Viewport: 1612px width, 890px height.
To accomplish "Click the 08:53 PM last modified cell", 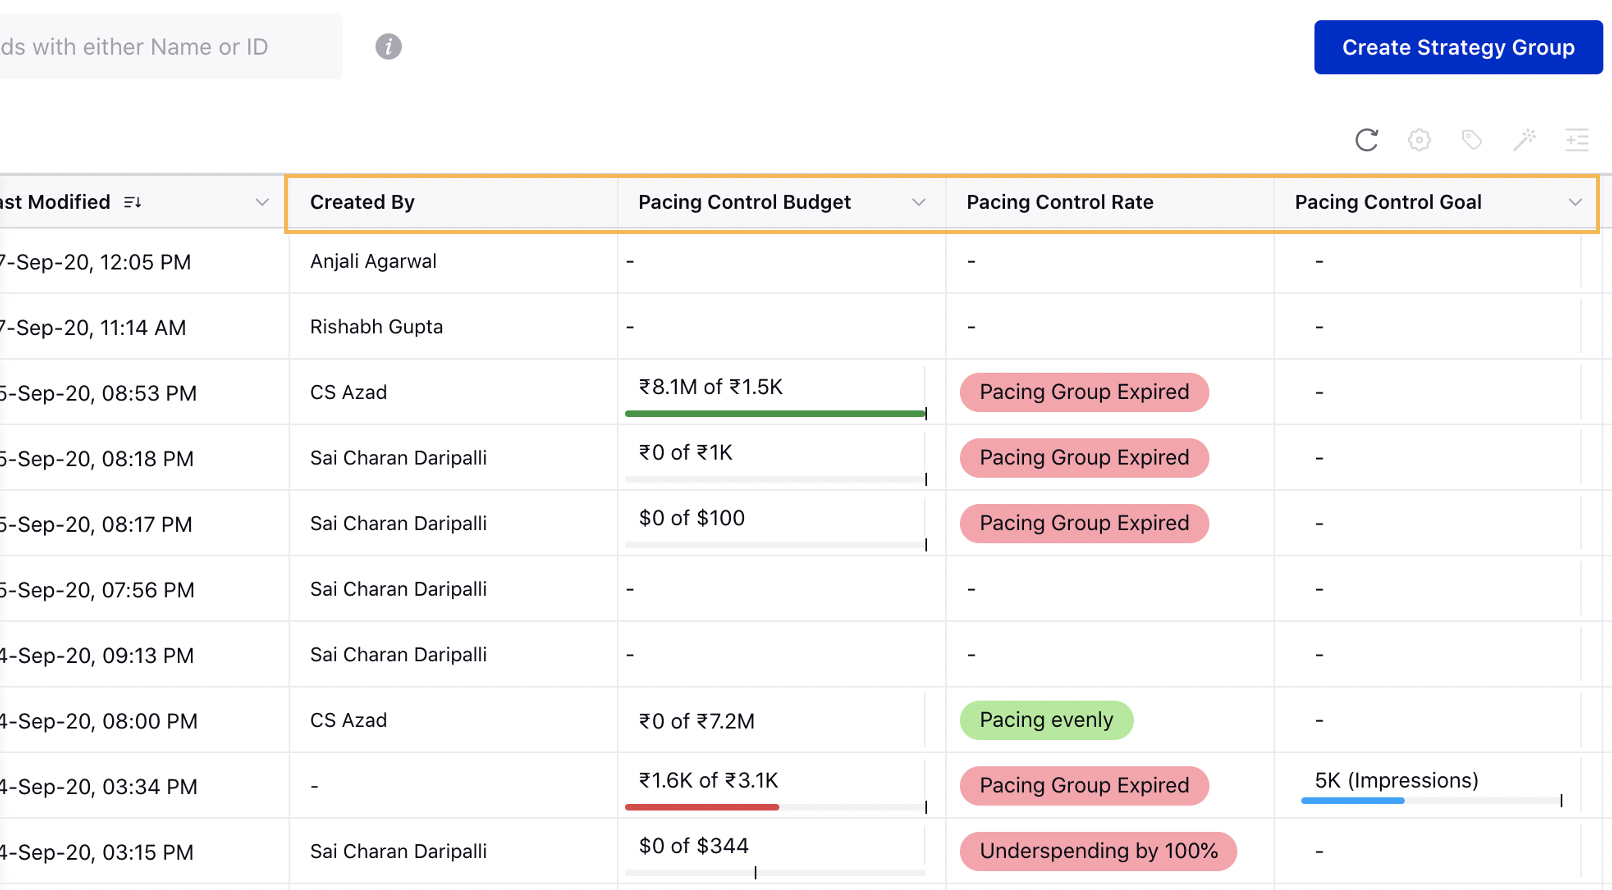I will click(x=144, y=392).
